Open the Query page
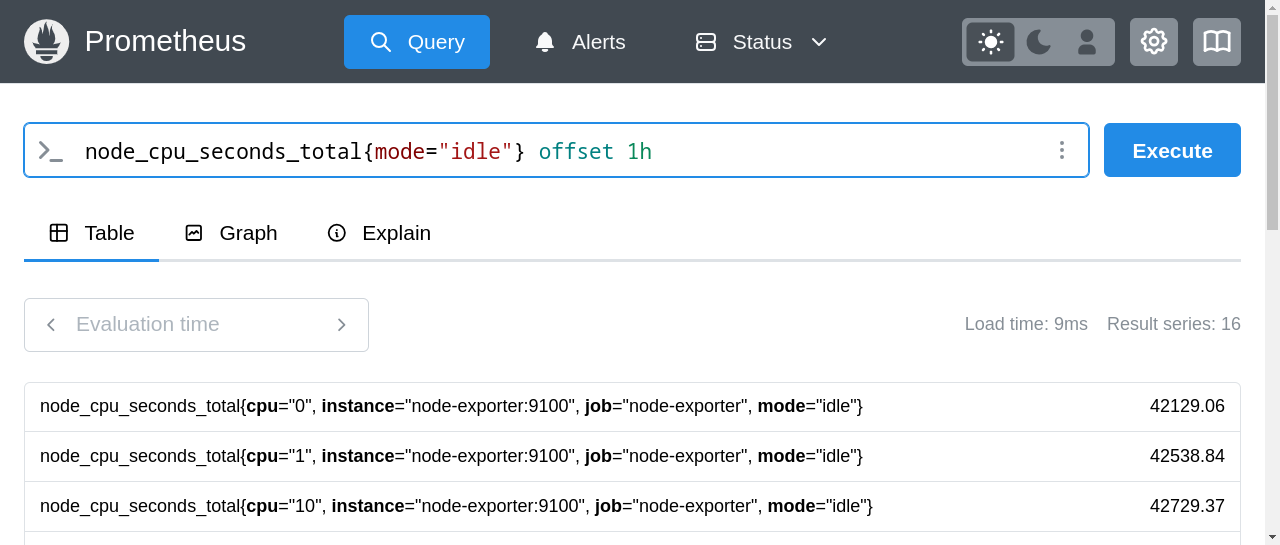 [417, 42]
